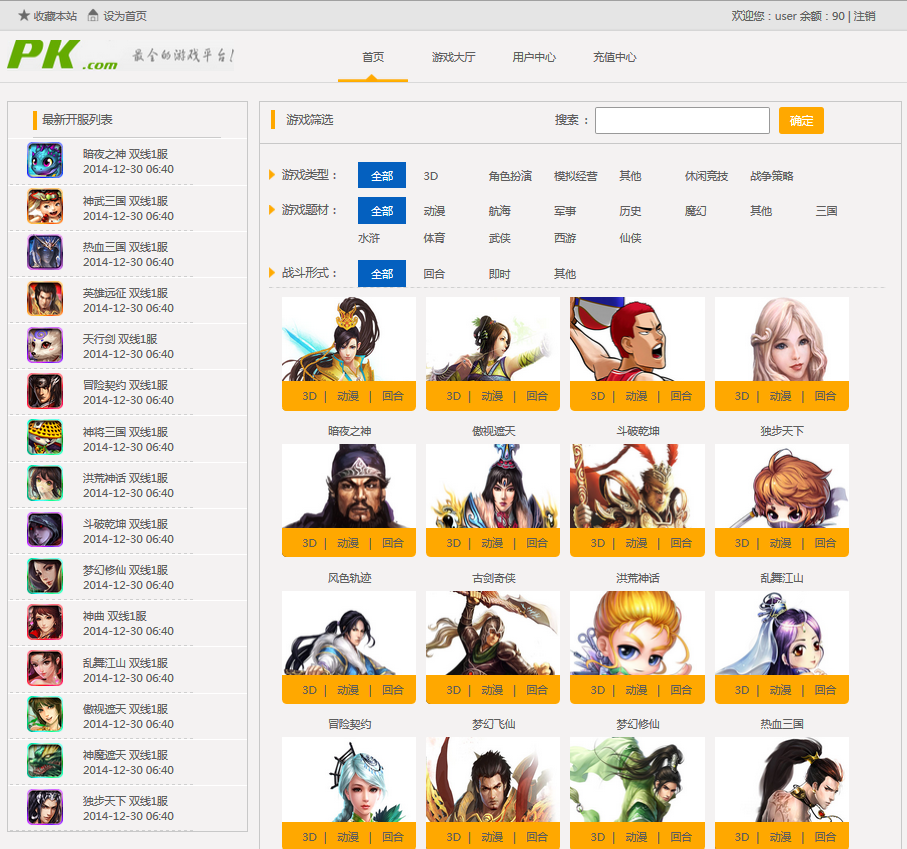This screenshot has height=849, width=907.
Task: Click the 暗夜之神 game icon in server list
Action: (45, 160)
